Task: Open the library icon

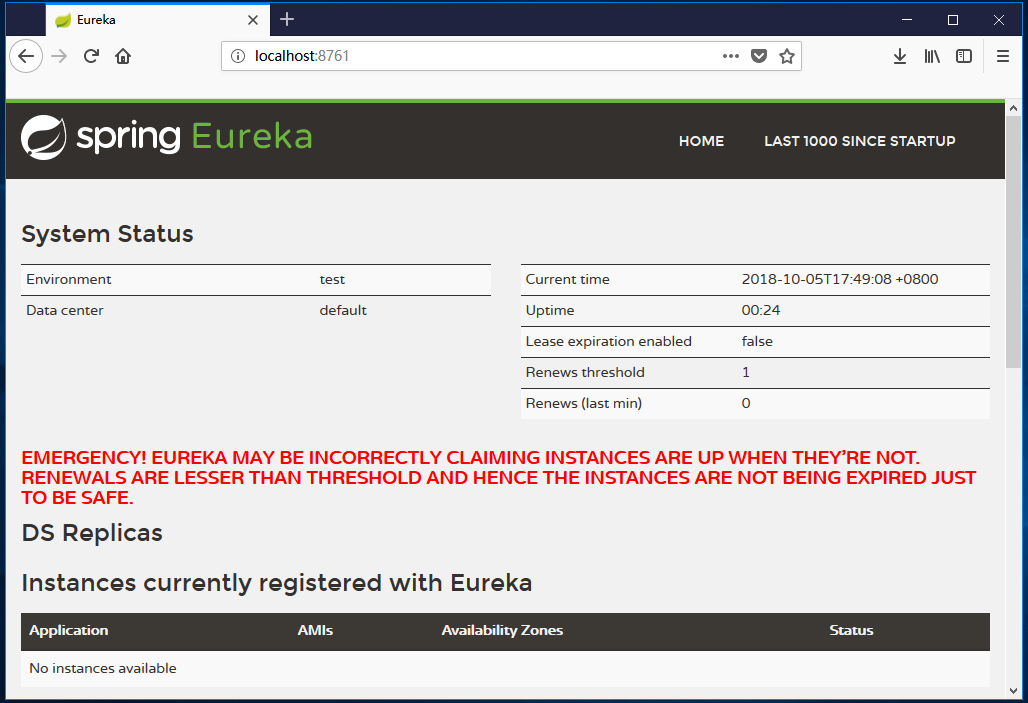Action: [x=932, y=56]
